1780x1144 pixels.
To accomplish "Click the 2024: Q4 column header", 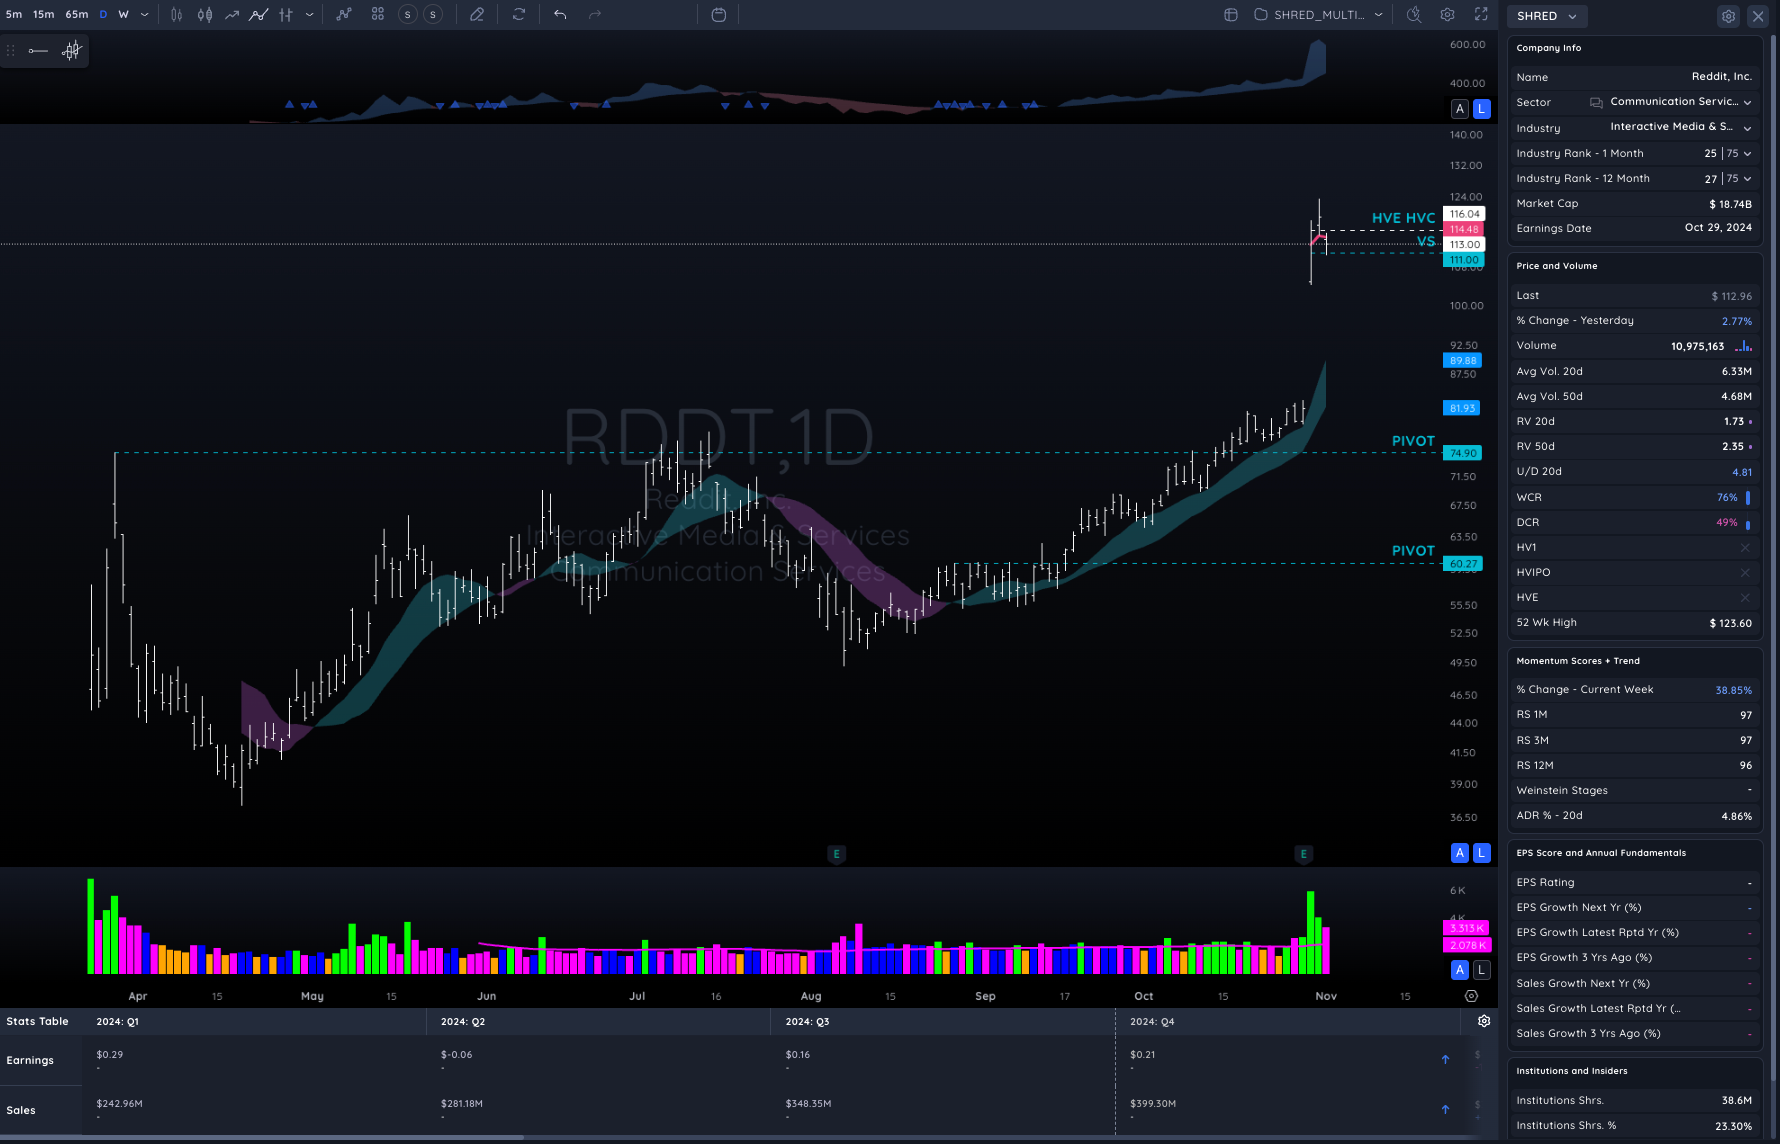I will point(1152,1022).
